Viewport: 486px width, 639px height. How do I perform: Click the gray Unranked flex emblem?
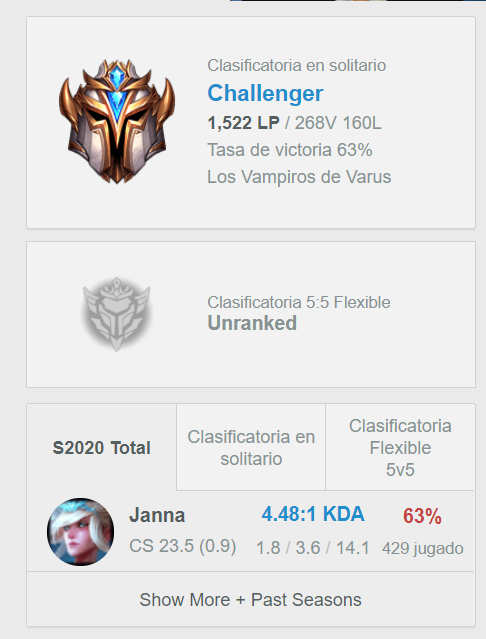[117, 314]
